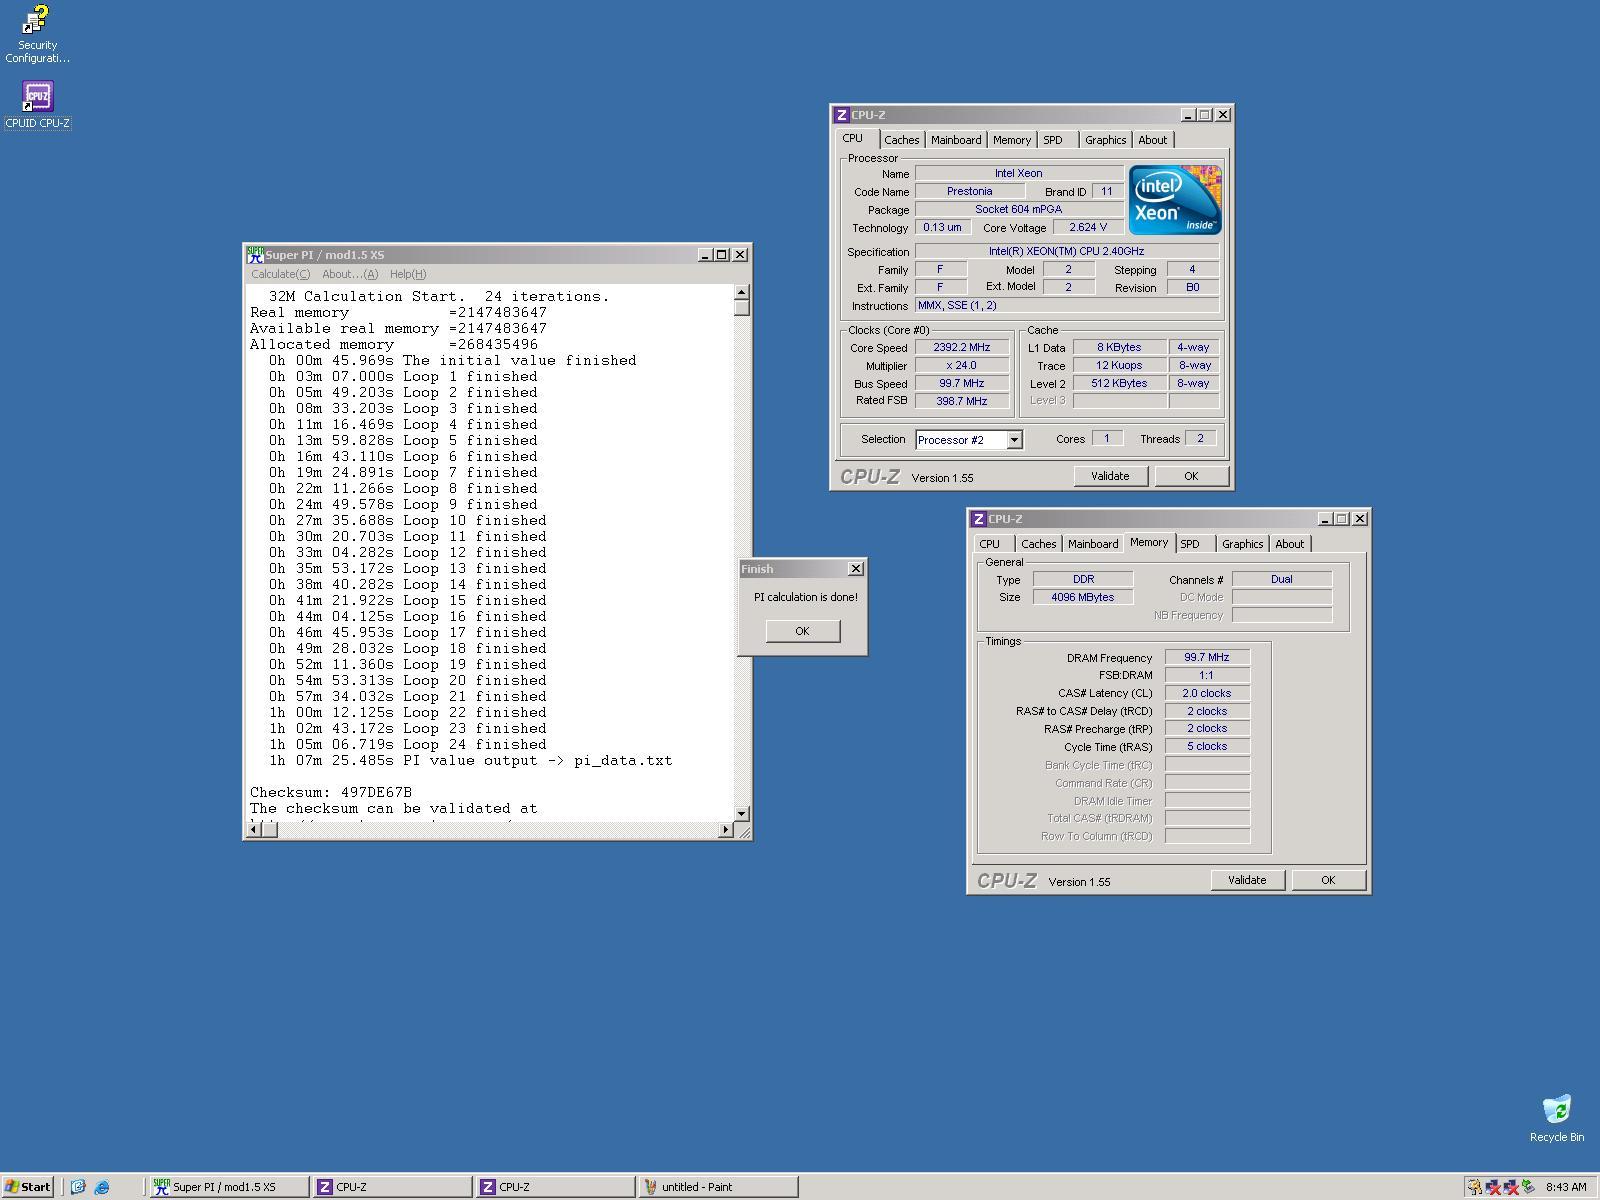Click the first system tray icon
This screenshot has width=1600, height=1200.
pos(1474,1187)
